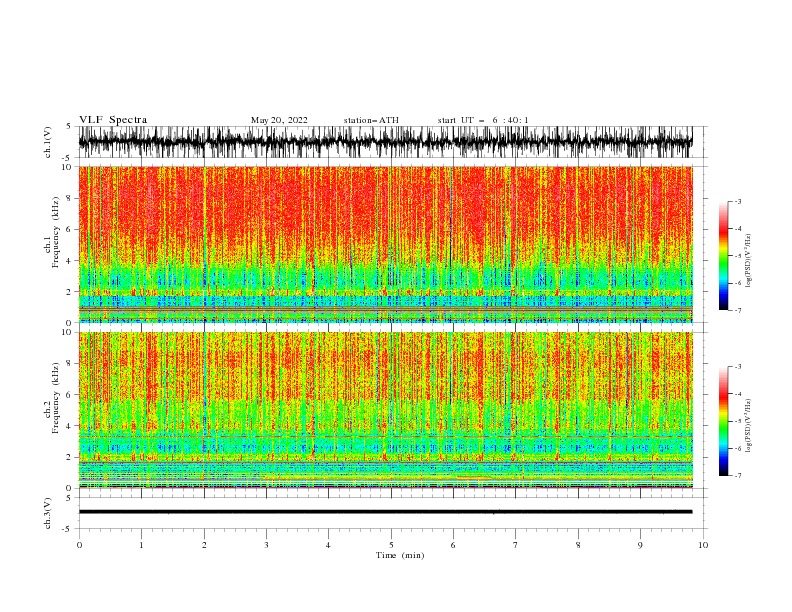Click the "-3" tick on ch.1 colorbar

pos(738,201)
